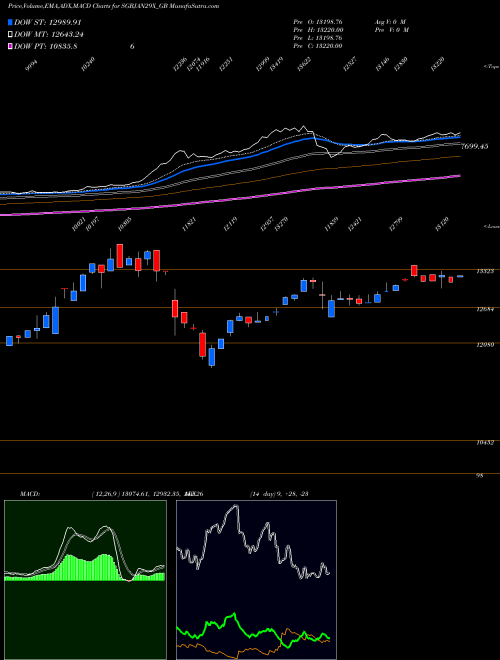Click the tallest red candle near the peak
Viewport: 500px width, 660px height.
point(120,255)
